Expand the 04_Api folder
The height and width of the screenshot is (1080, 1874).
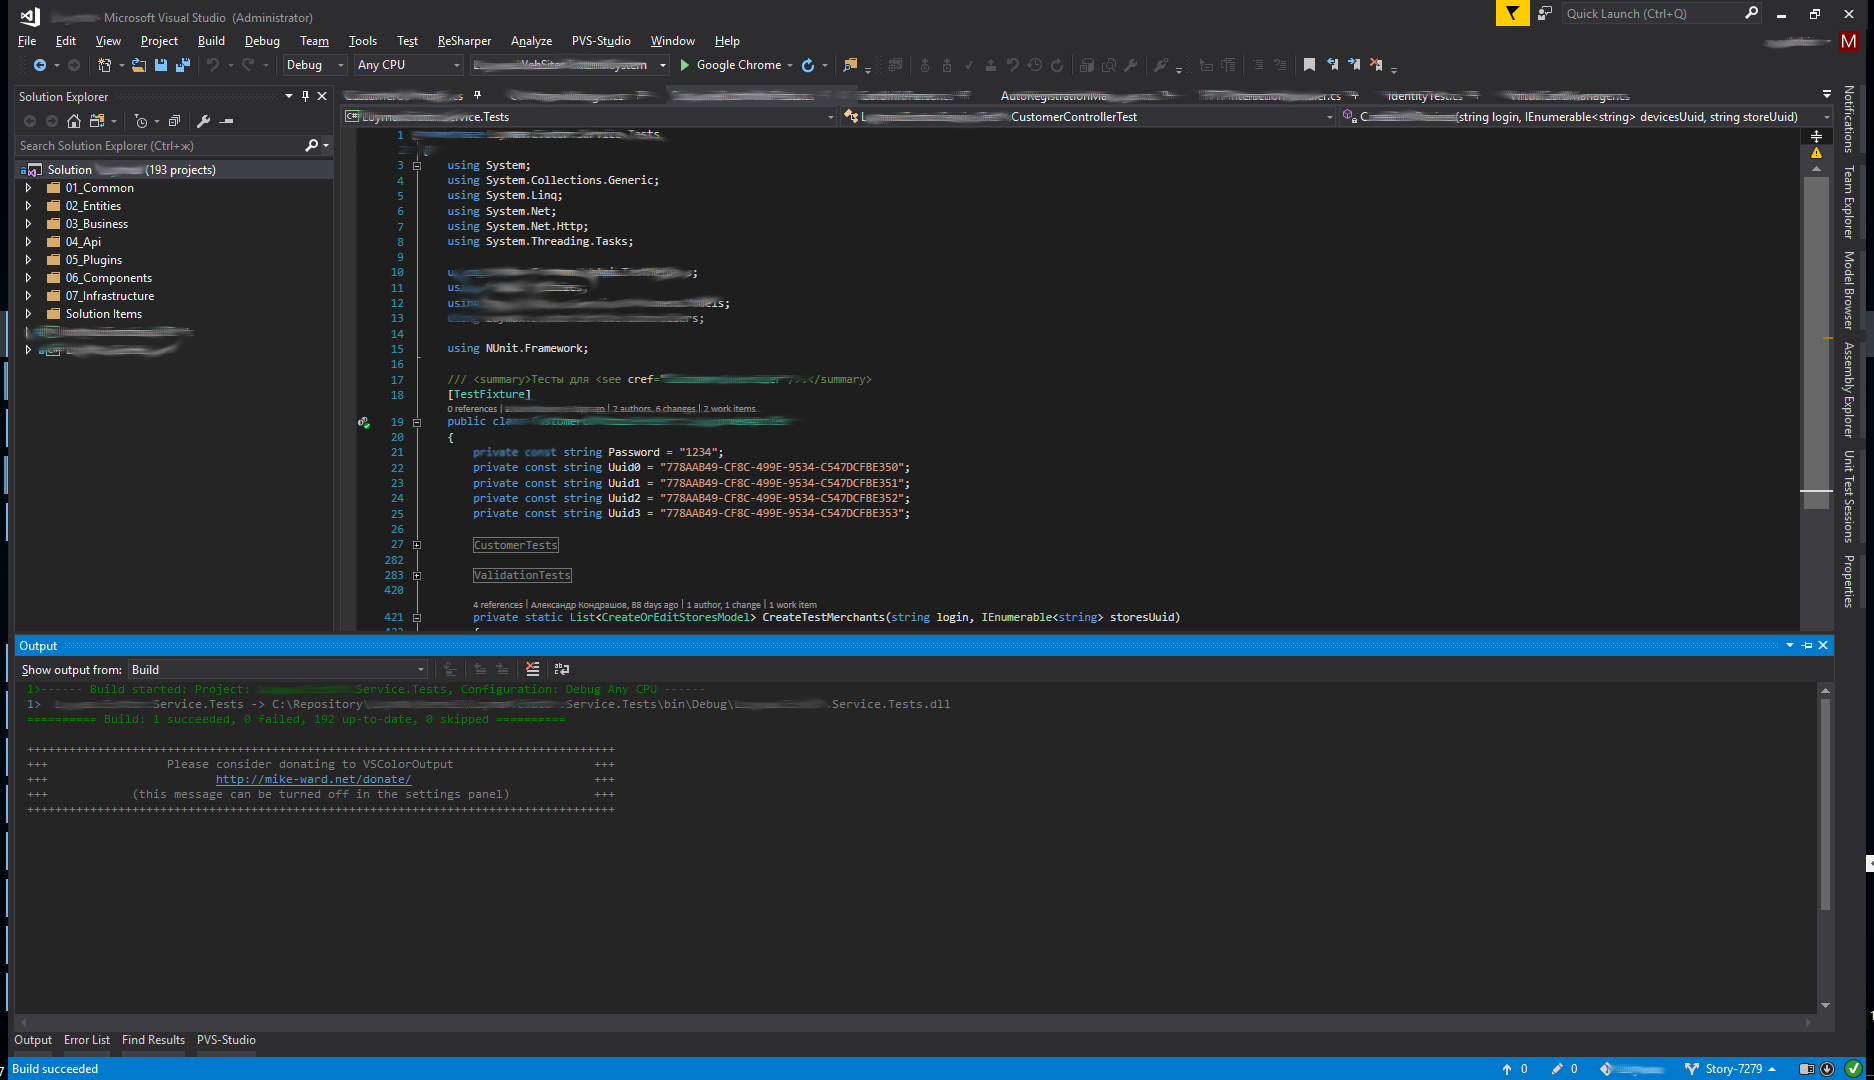click(28, 242)
